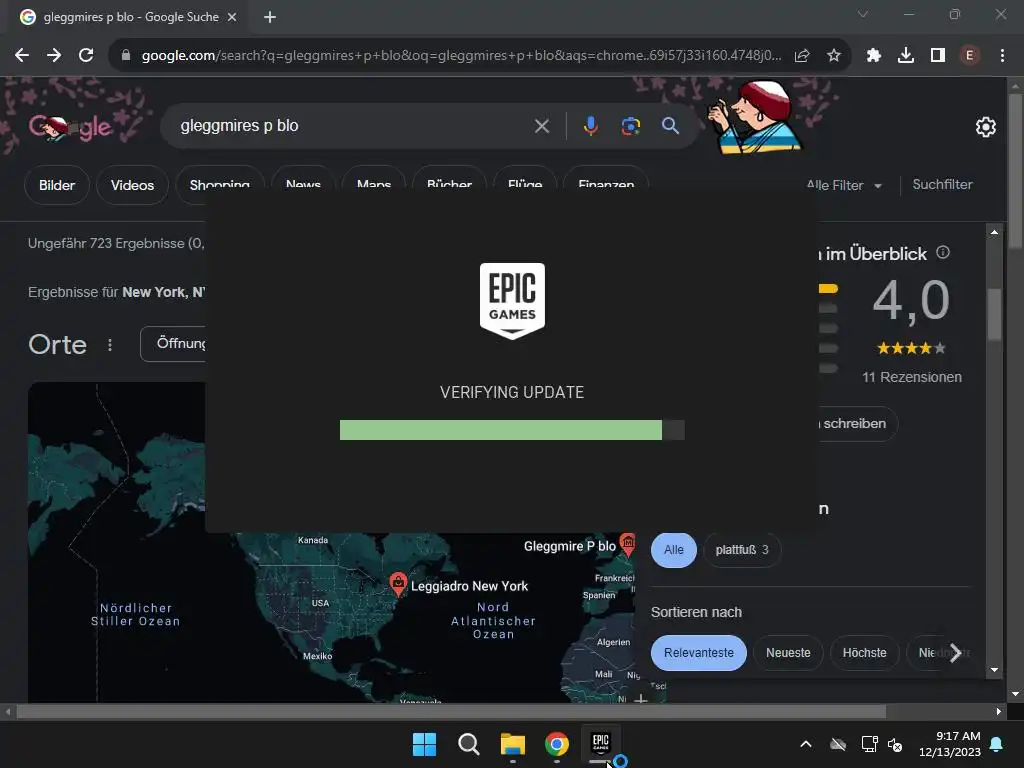Open more options dots beside Orte

pos(110,345)
